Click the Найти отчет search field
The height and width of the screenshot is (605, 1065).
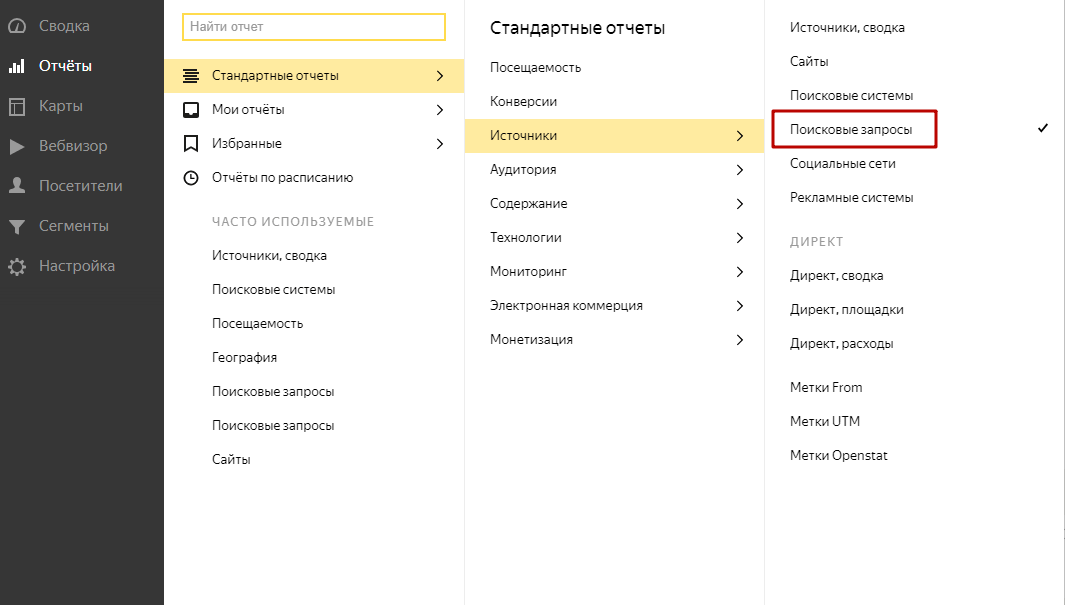[x=313, y=27]
